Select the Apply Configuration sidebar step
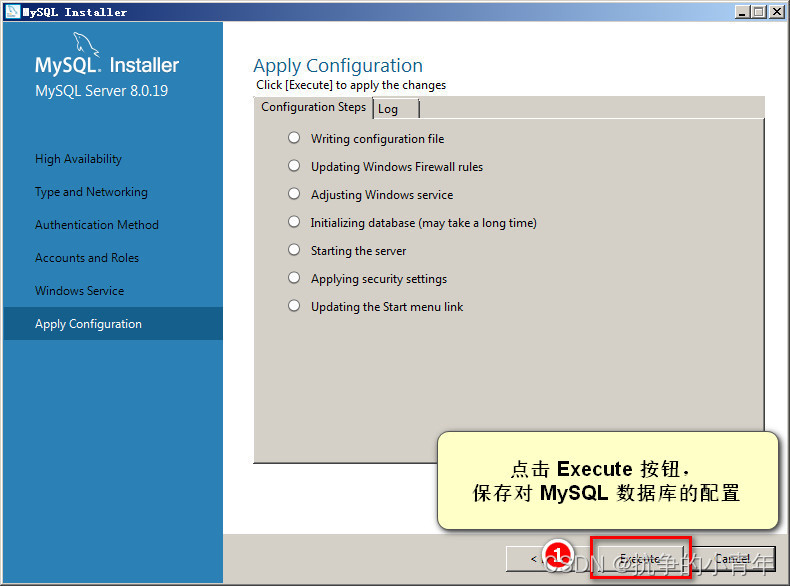Image resolution: width=790 pixels, height=586 pixels. coord(113,323)
